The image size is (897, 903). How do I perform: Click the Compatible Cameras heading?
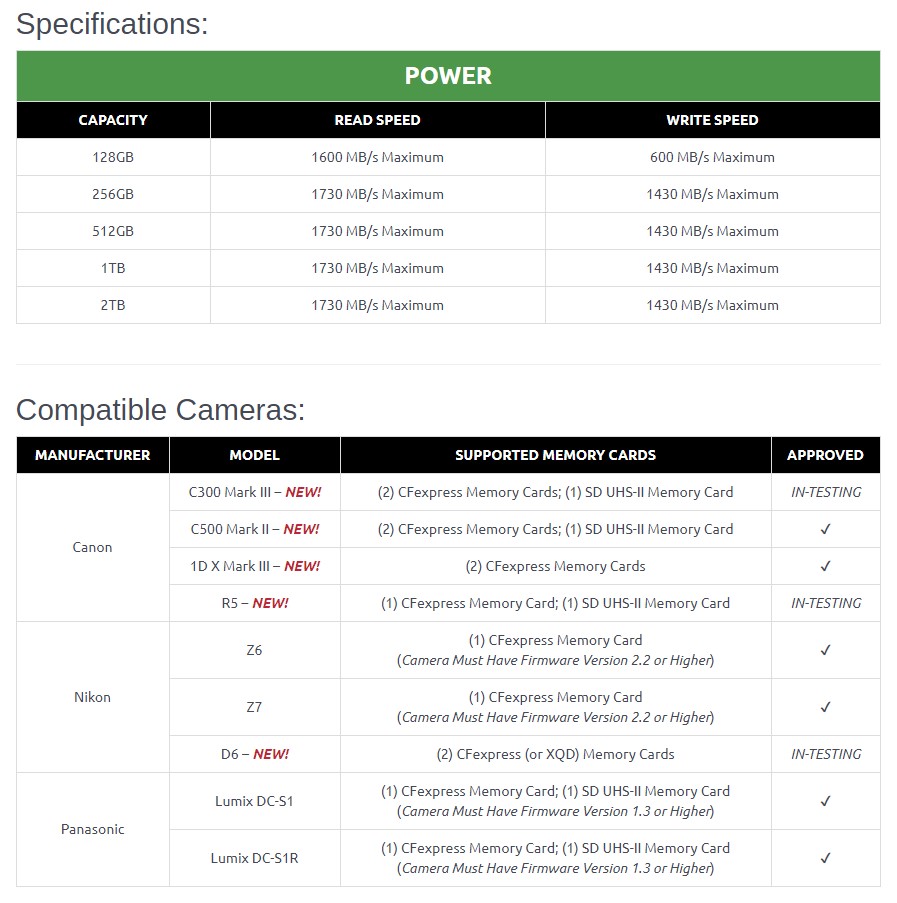point(160,410)
